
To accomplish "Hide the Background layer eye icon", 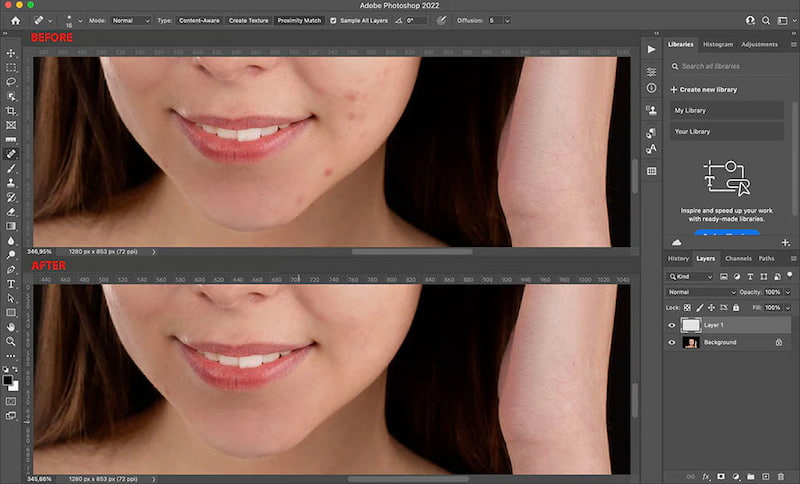I will coord(671,342).
